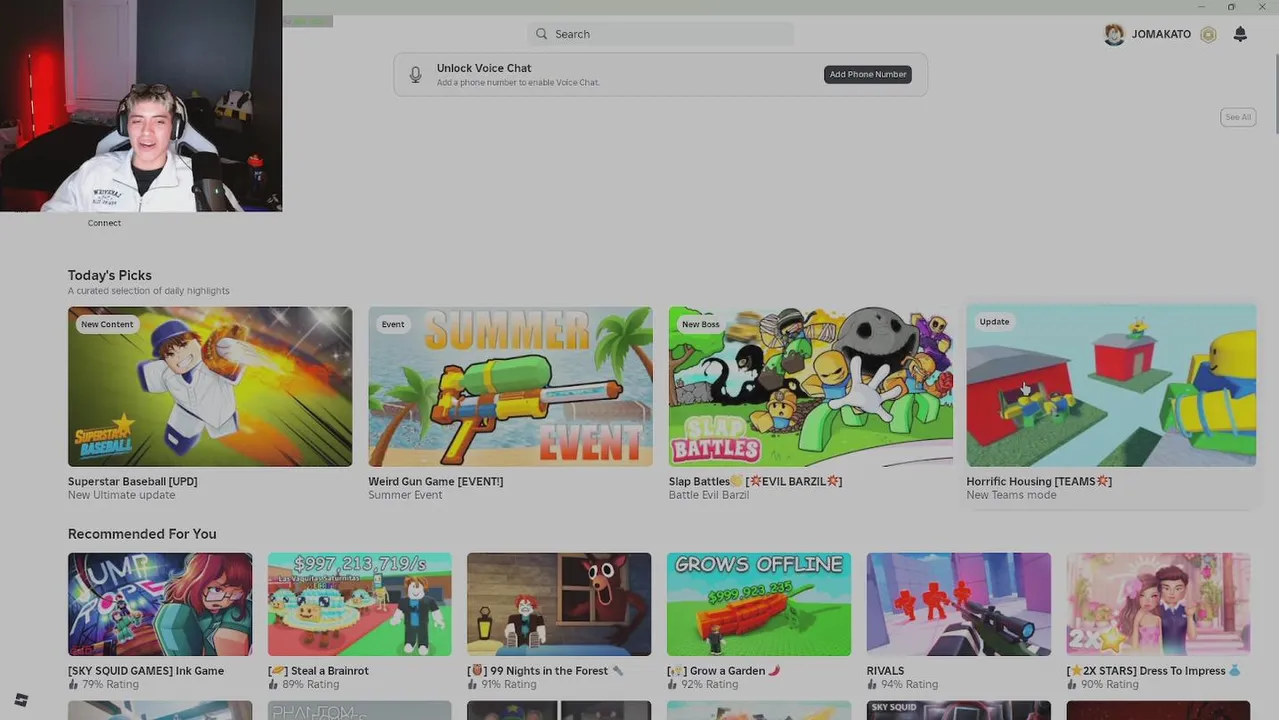The width and height of the screenshot is (1279, 720).
Task: Click the Recommended For You heading
Action: tap(142, 534)
